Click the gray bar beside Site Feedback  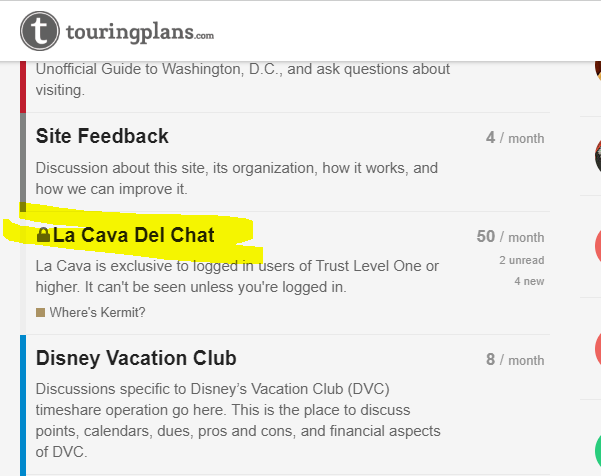(x=22, y=160)
